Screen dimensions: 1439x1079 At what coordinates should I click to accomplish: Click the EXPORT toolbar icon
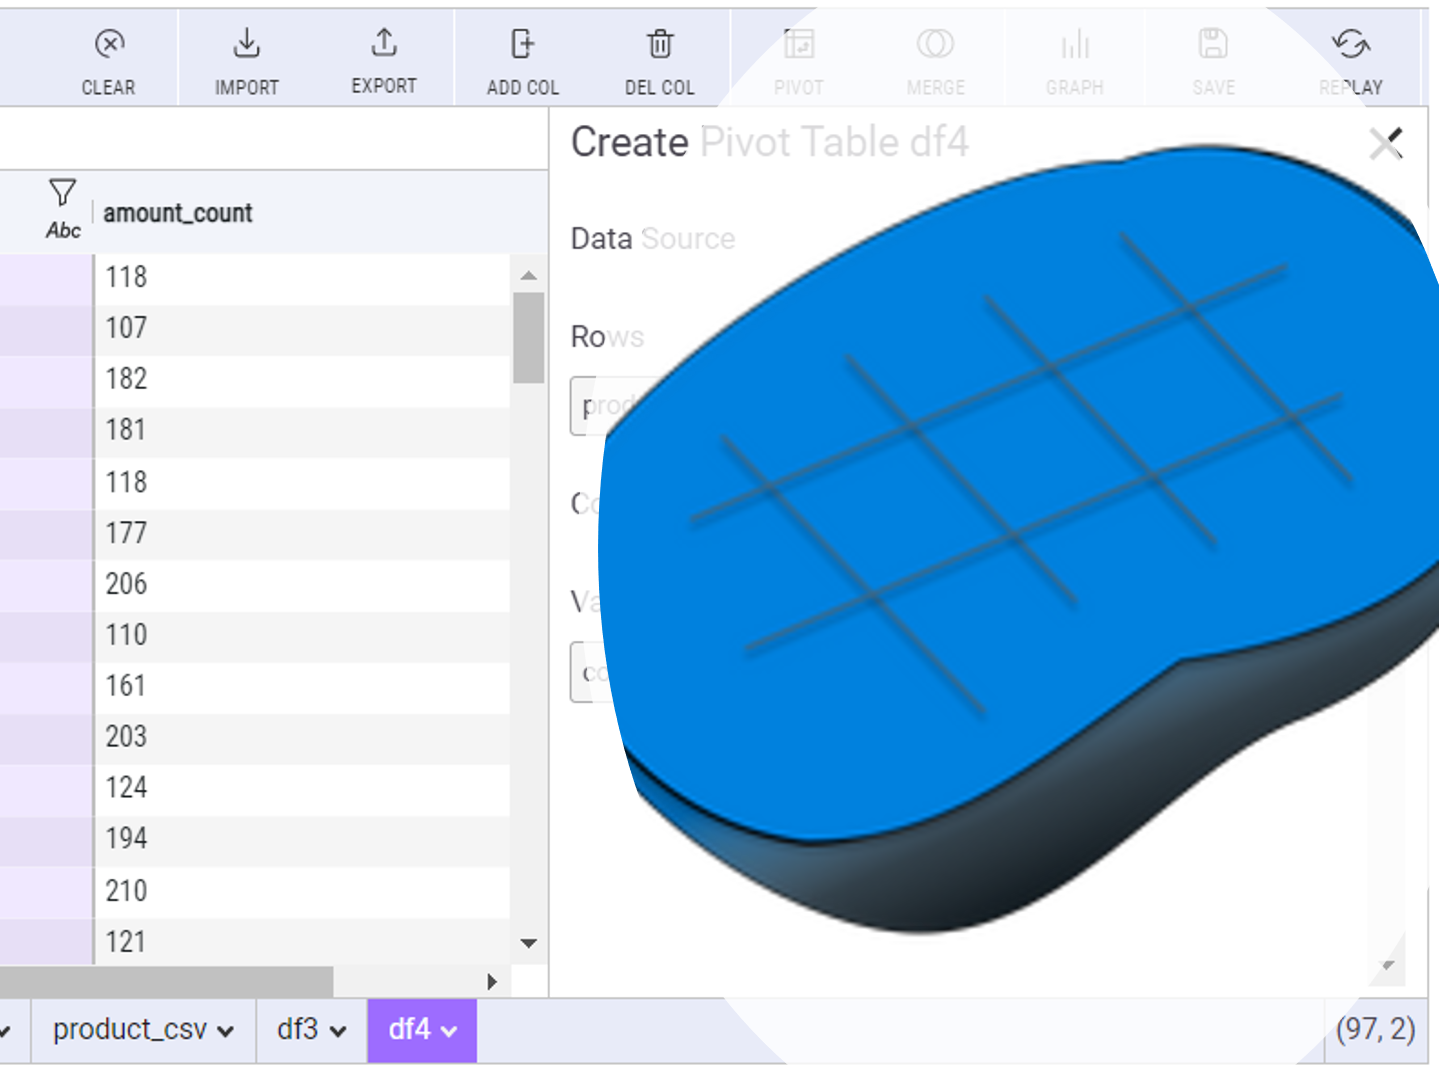pyautogui.click(x=384, y=45)
